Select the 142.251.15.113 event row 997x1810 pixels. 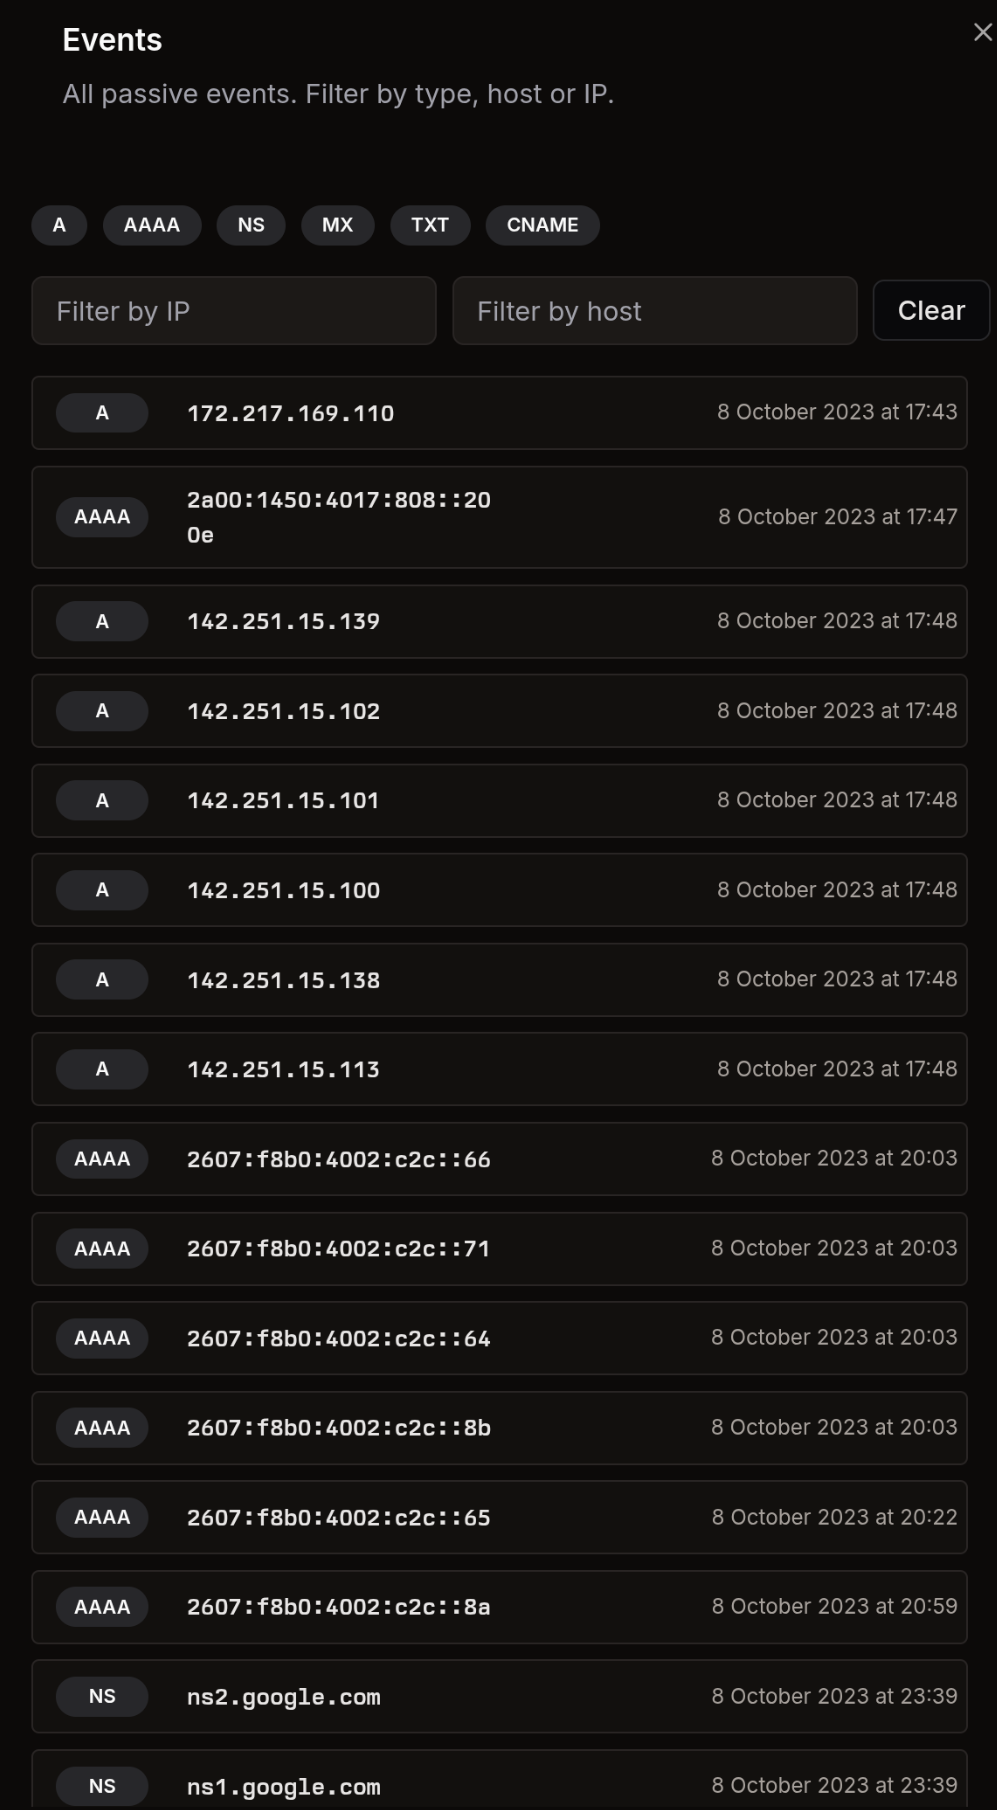[x=499, y=1069]
